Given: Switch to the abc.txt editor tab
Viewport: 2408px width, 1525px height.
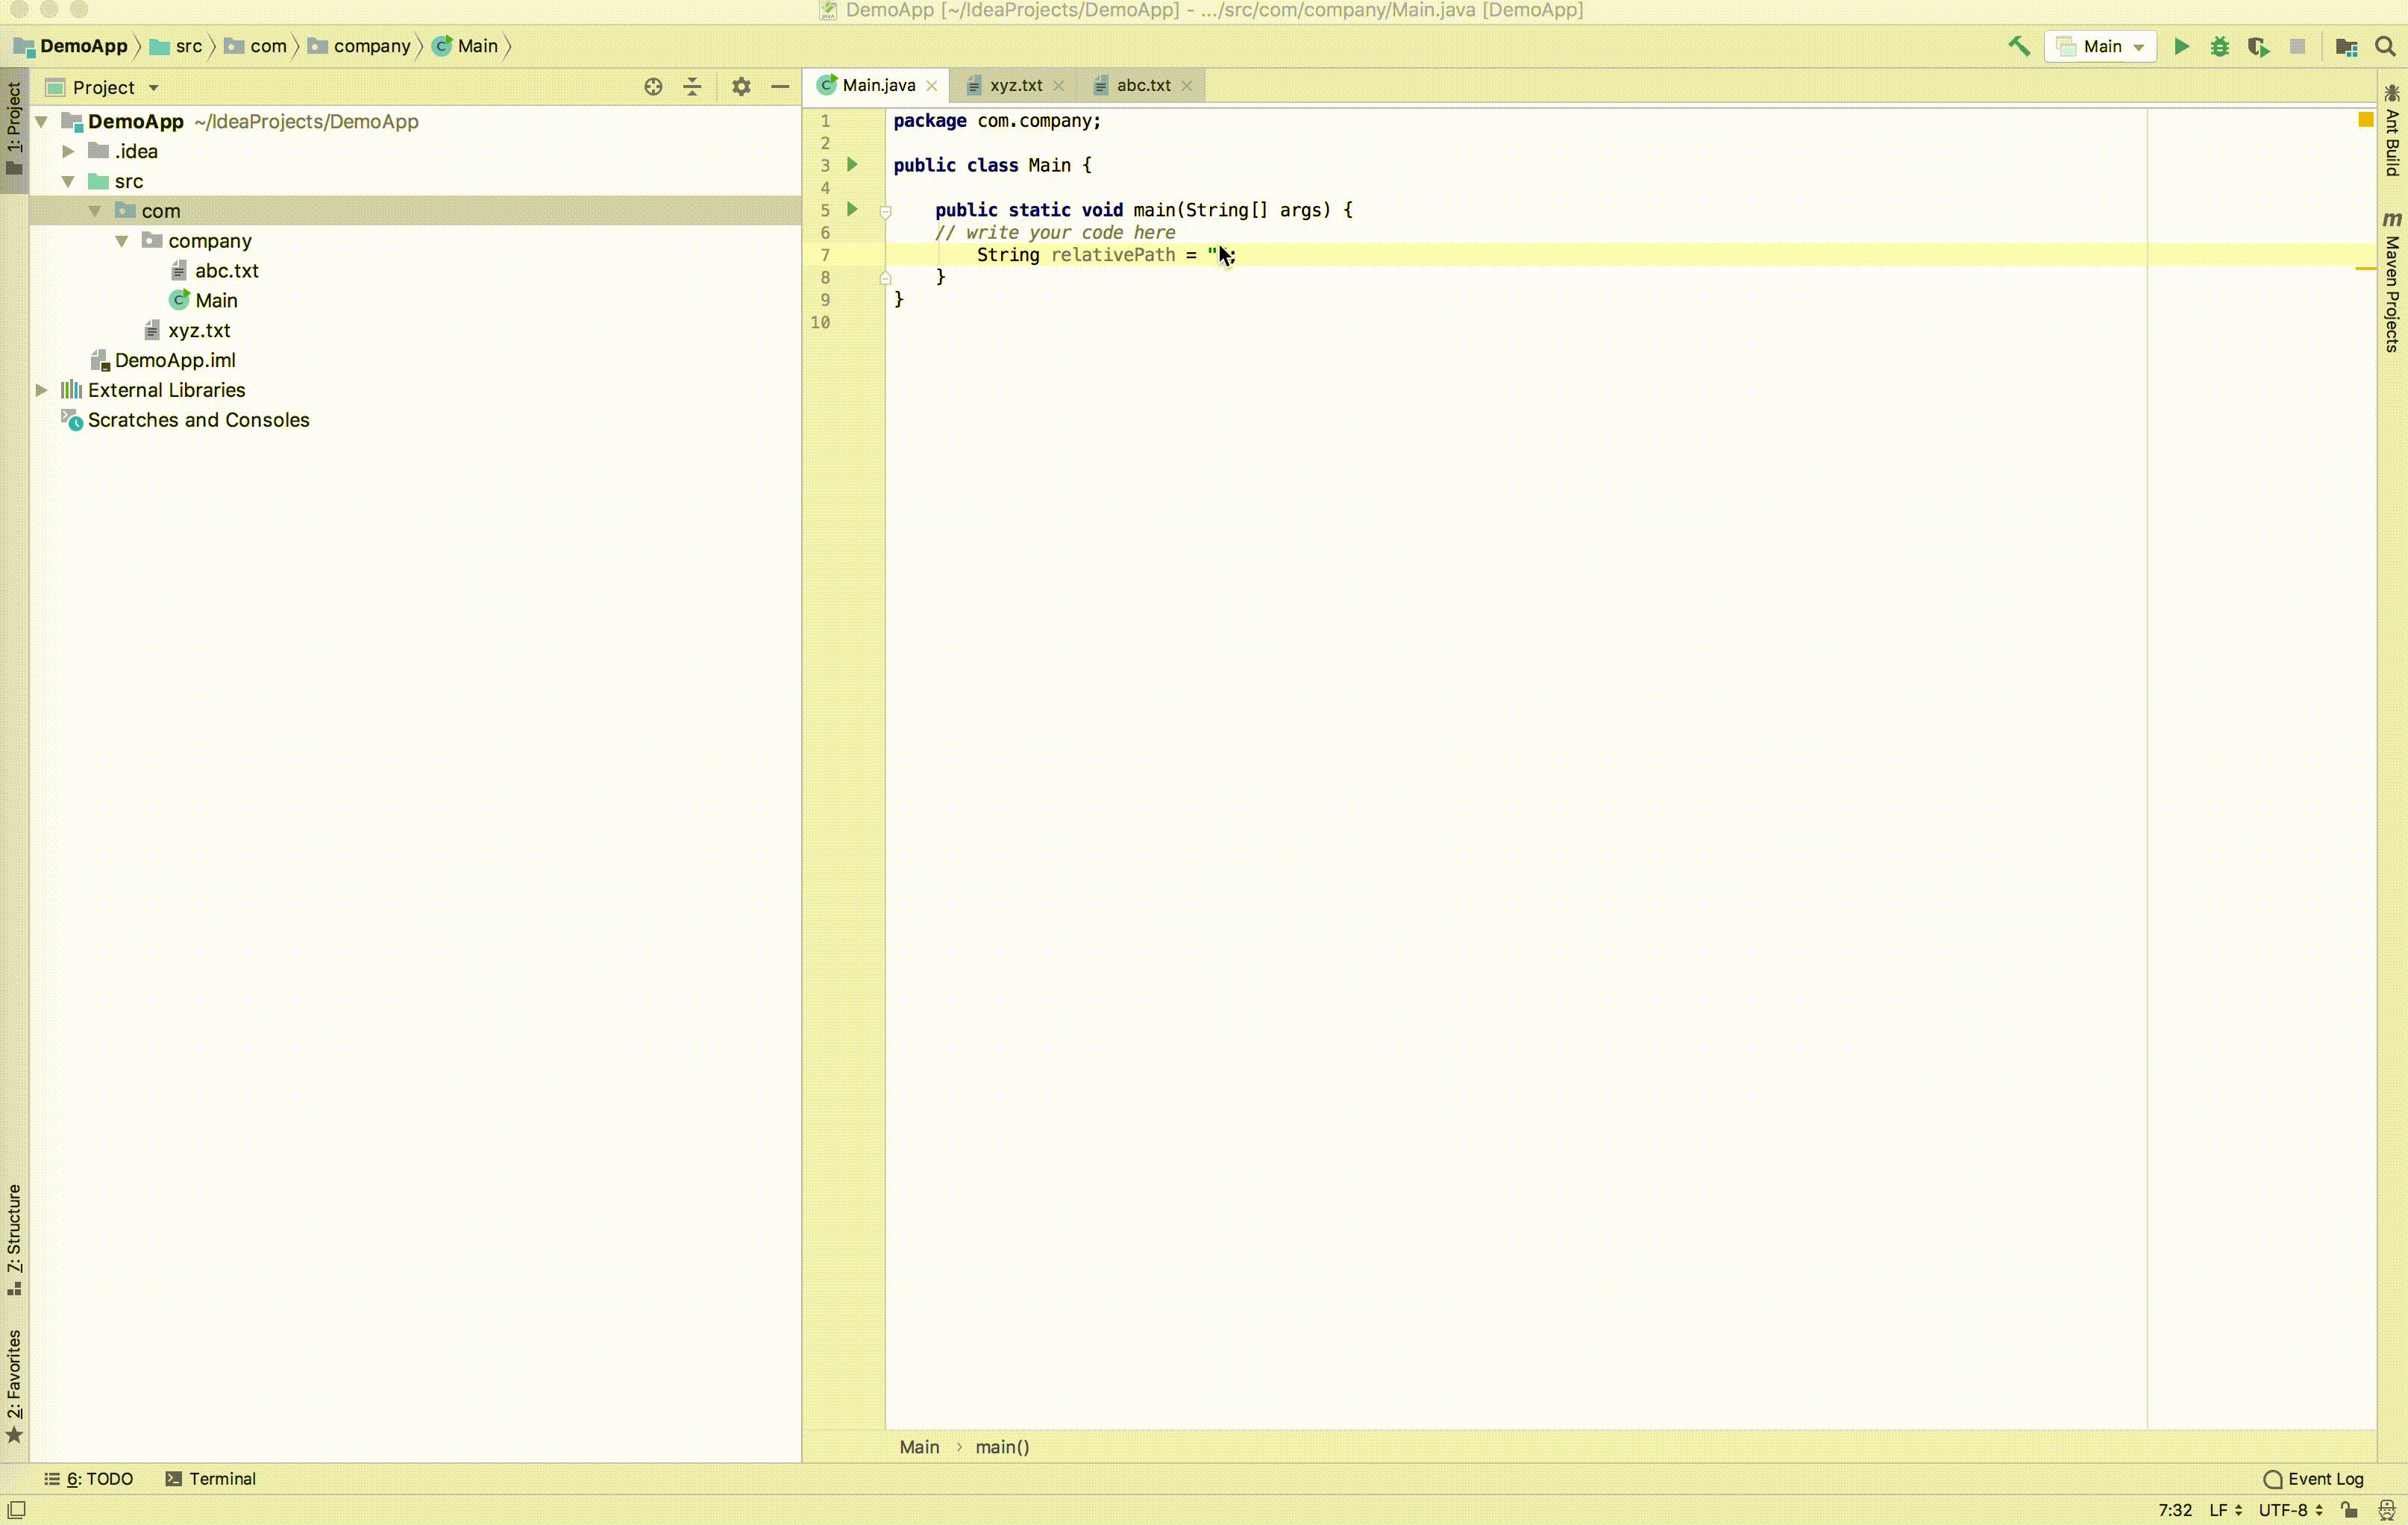Looking at the screenshot, I should (x=1143, y=85).
